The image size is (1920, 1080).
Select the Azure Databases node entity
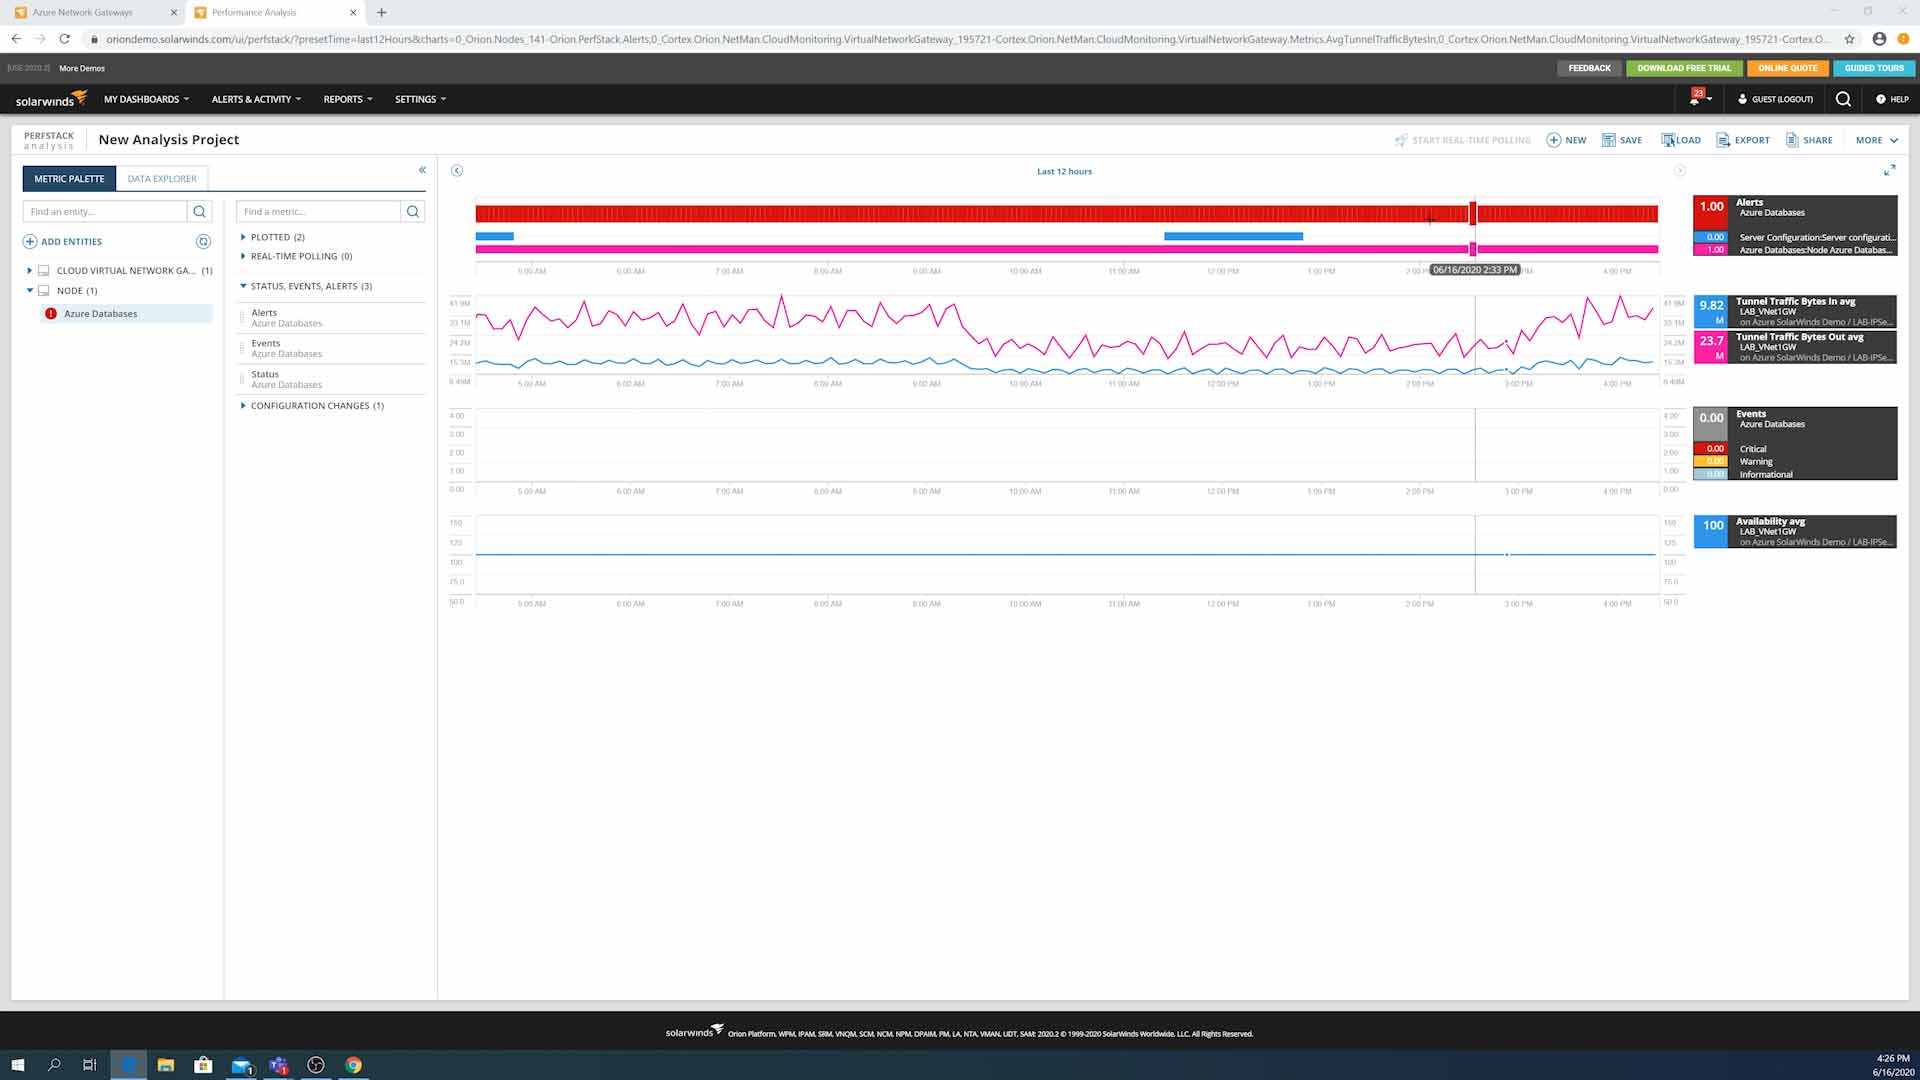click(x=100, y=313)
